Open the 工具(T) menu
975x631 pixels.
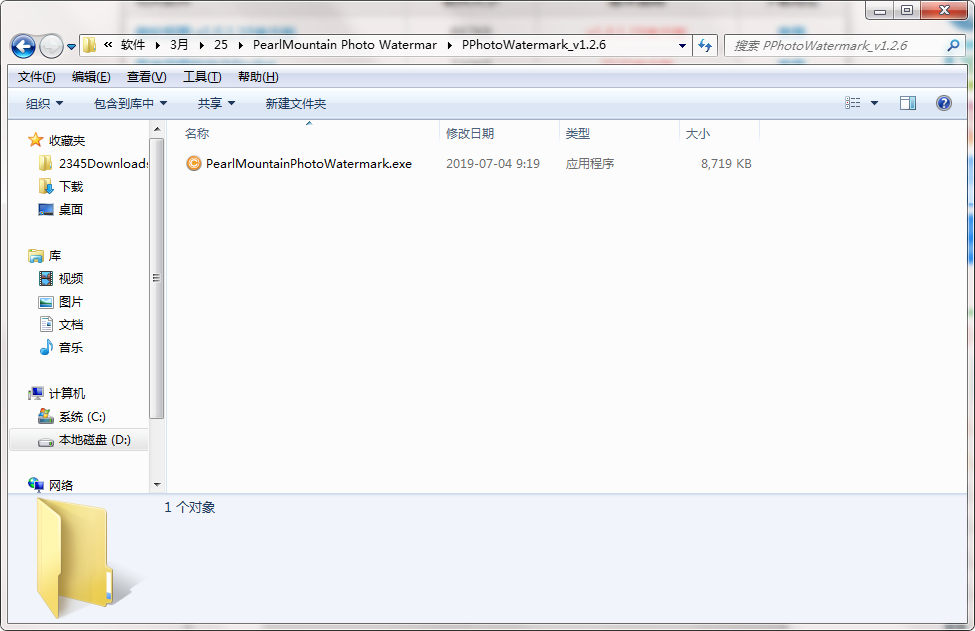(202, 76)
